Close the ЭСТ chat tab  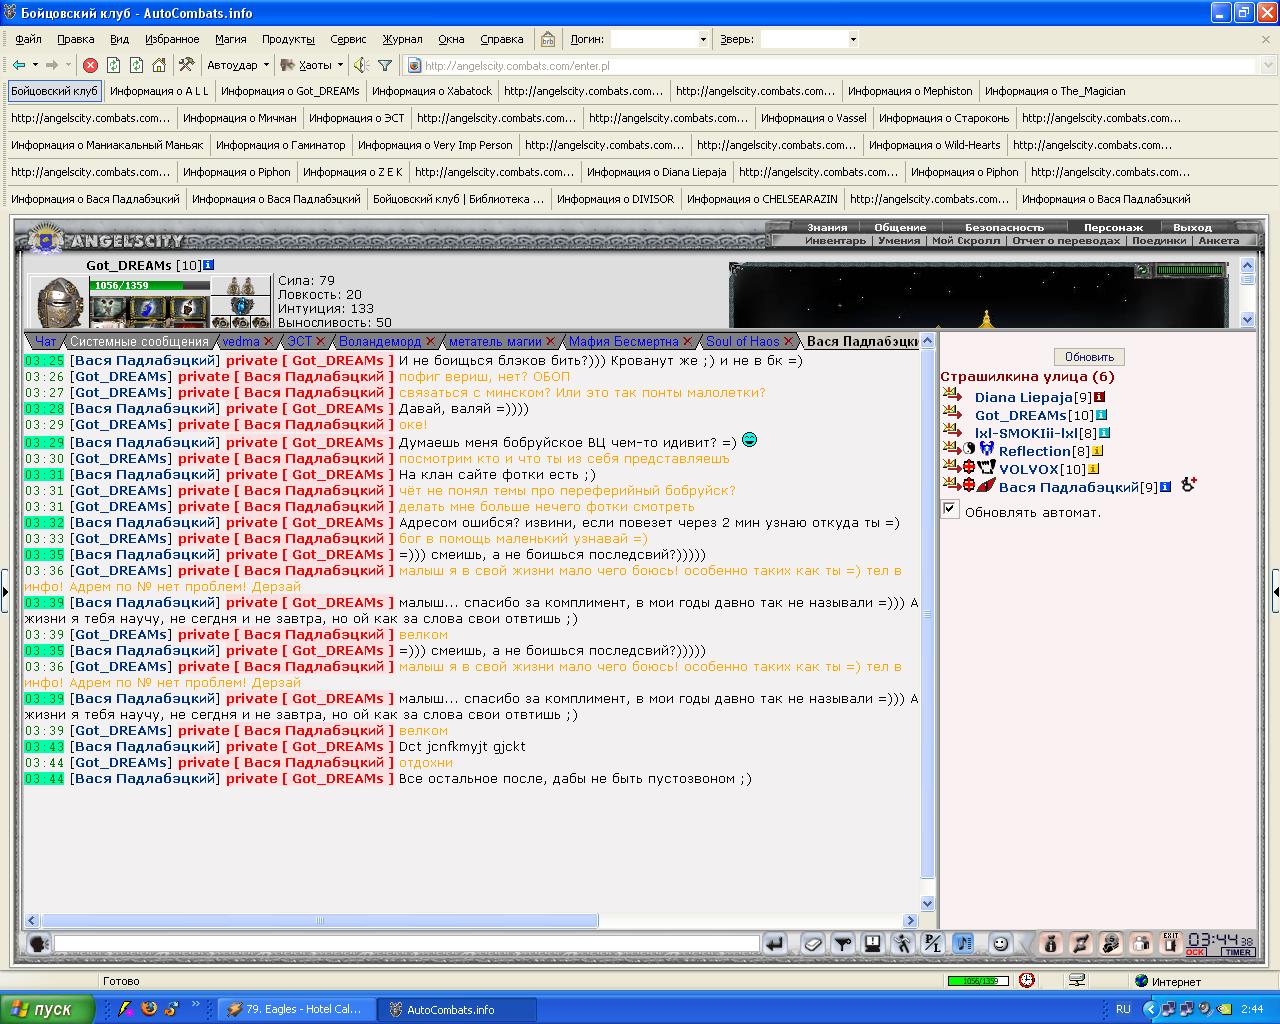tap(321, 342)
